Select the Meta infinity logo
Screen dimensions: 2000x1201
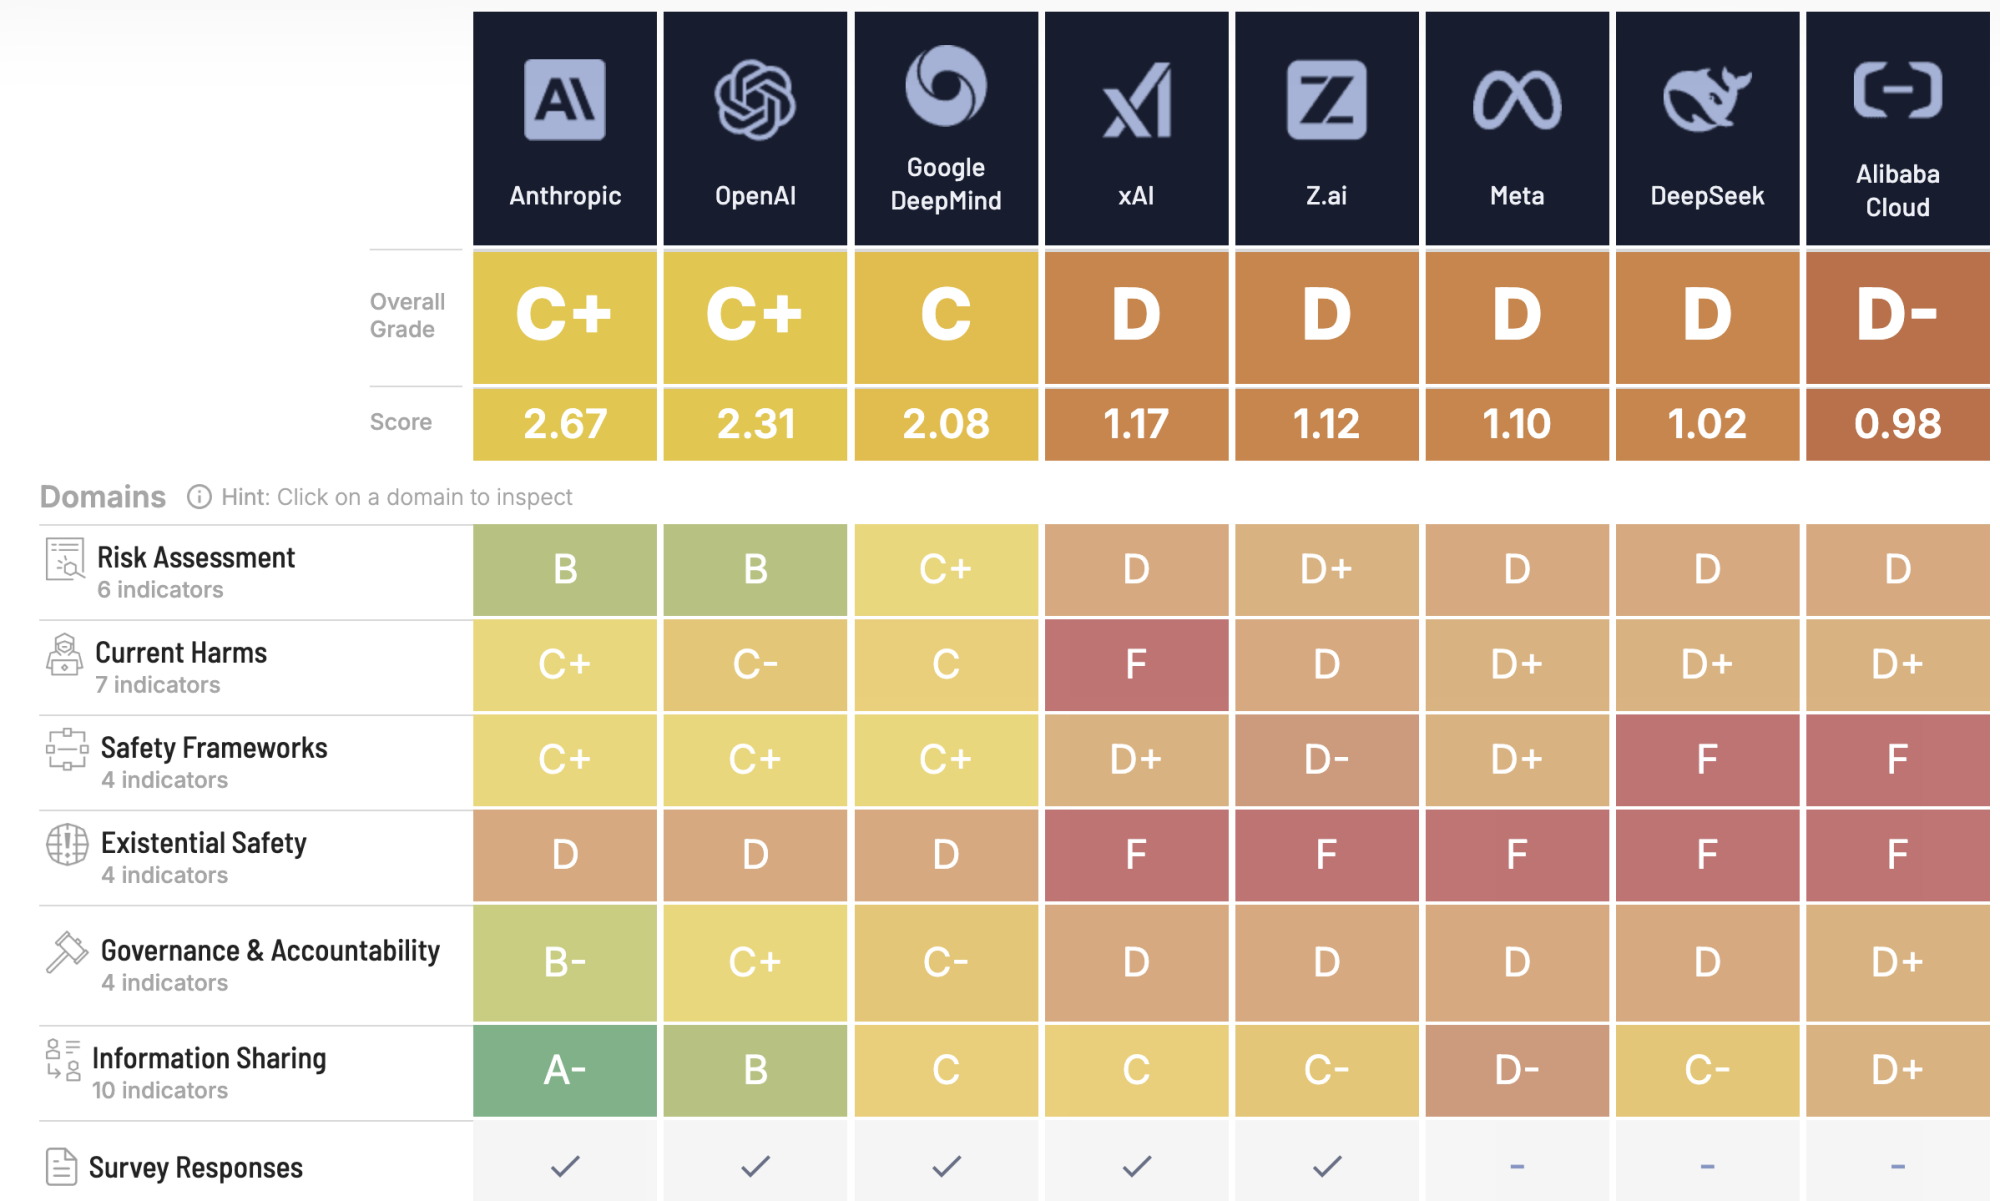point(1516,97)
